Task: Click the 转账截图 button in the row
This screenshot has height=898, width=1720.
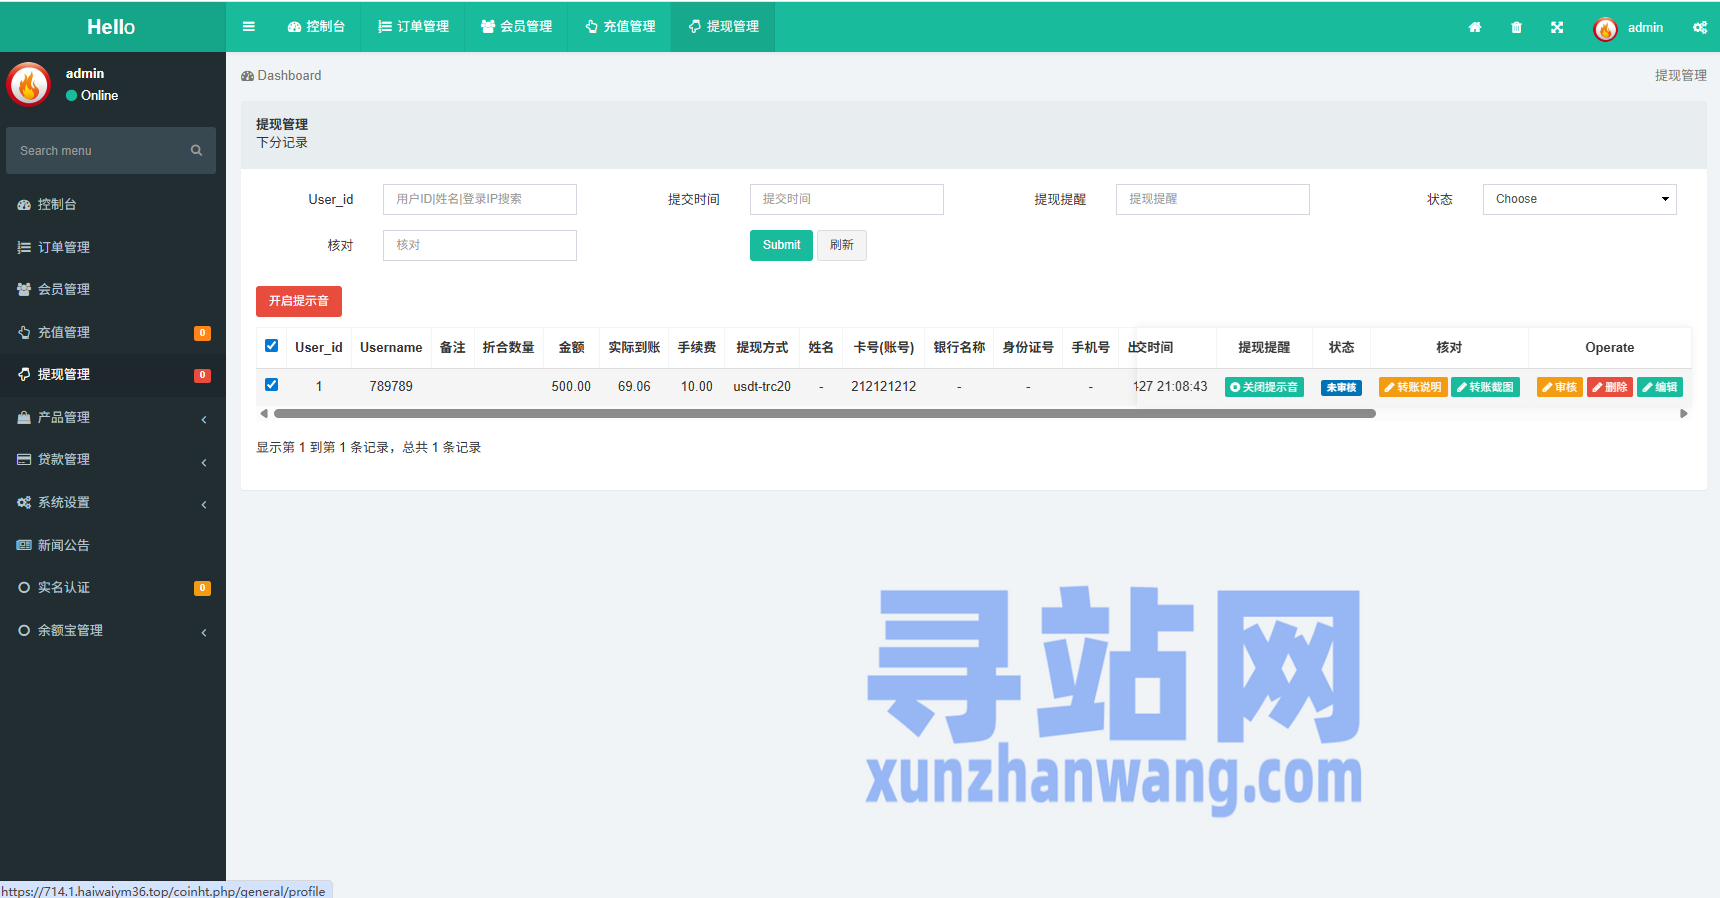Action: [x=1485, y=387]
